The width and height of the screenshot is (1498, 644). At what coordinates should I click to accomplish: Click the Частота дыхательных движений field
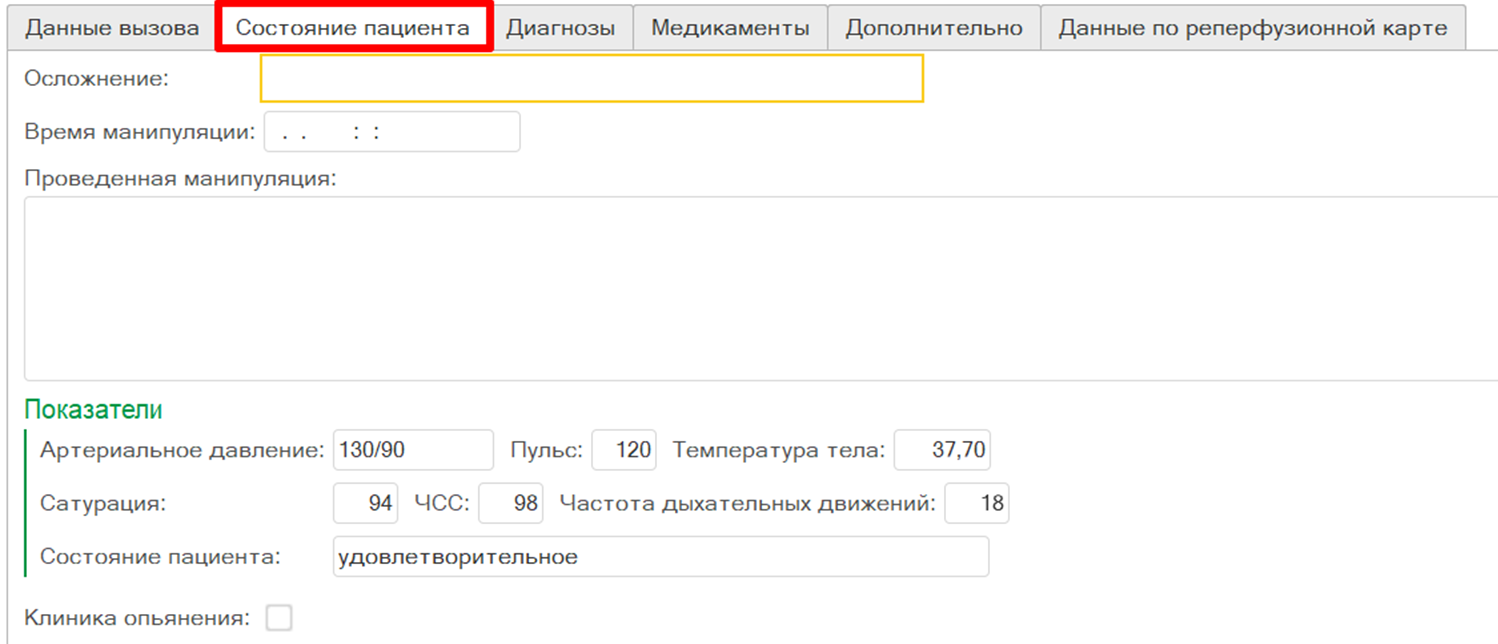coord(976,503)
